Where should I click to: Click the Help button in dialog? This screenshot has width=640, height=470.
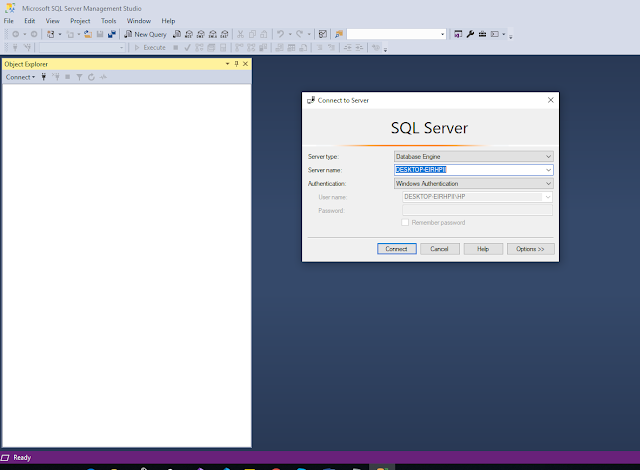click(x=483, y=249)
